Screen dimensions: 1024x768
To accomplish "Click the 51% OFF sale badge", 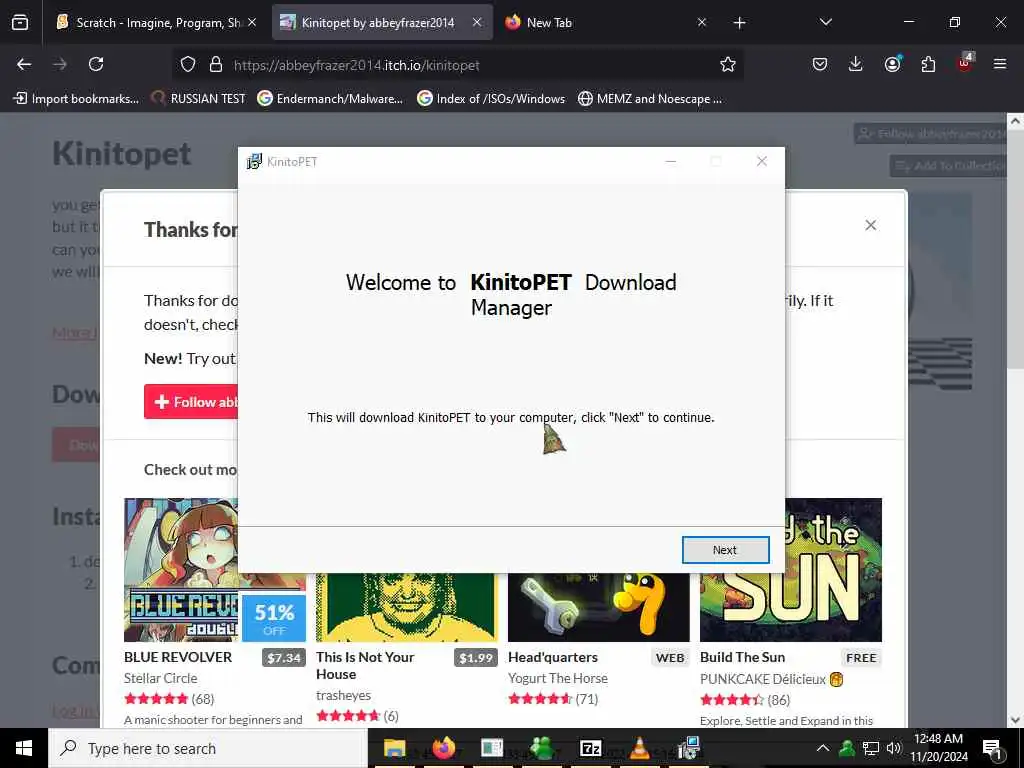I will [x=274, y=618].
